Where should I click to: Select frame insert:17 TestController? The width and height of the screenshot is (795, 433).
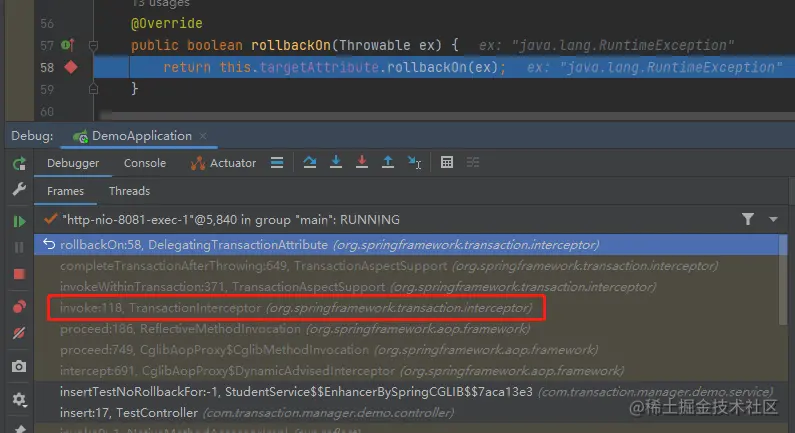tap(408, 413)
